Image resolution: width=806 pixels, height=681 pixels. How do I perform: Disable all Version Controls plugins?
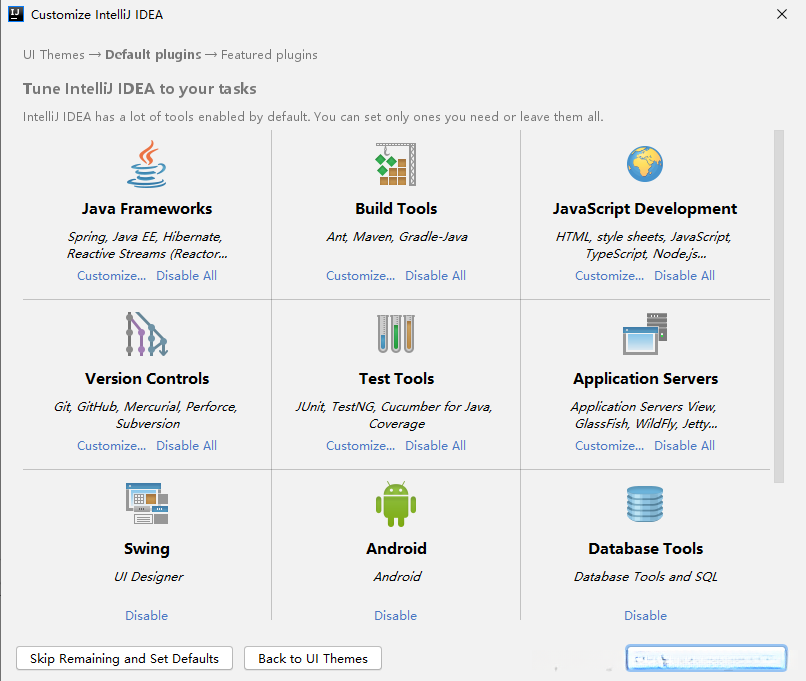click(x=187, y=446)
